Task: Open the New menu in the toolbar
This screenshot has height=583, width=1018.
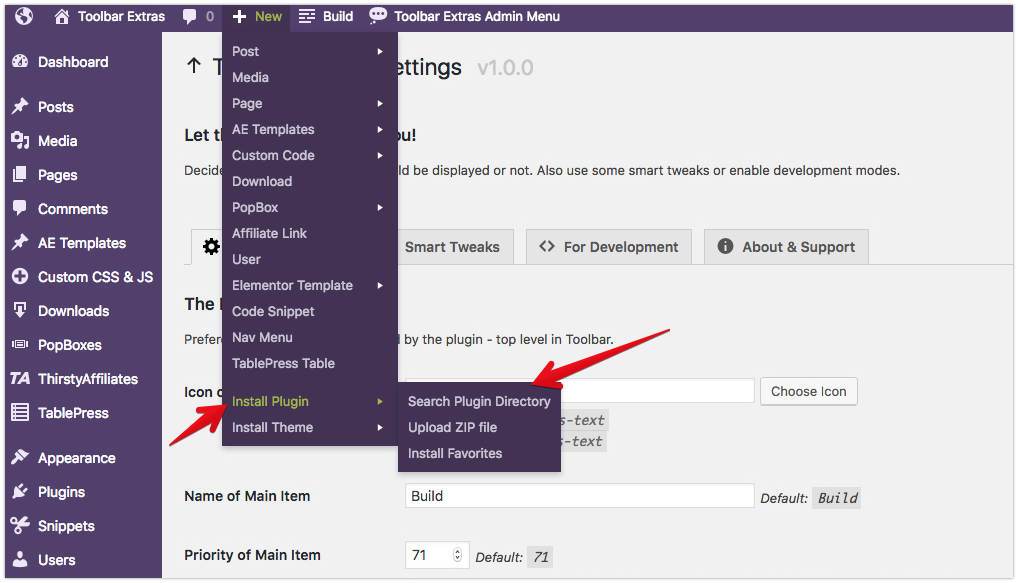Action: point(257,16)
